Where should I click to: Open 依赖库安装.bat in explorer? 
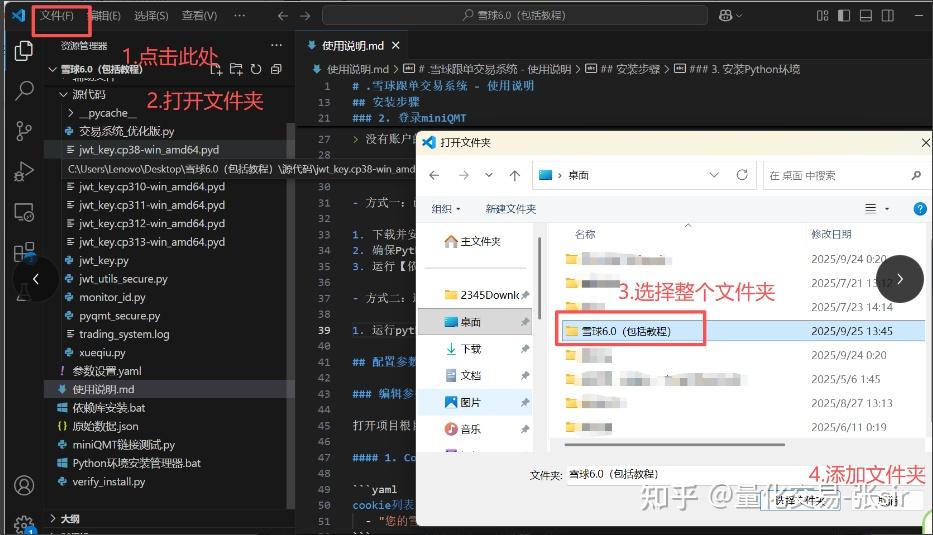[109, 408]
